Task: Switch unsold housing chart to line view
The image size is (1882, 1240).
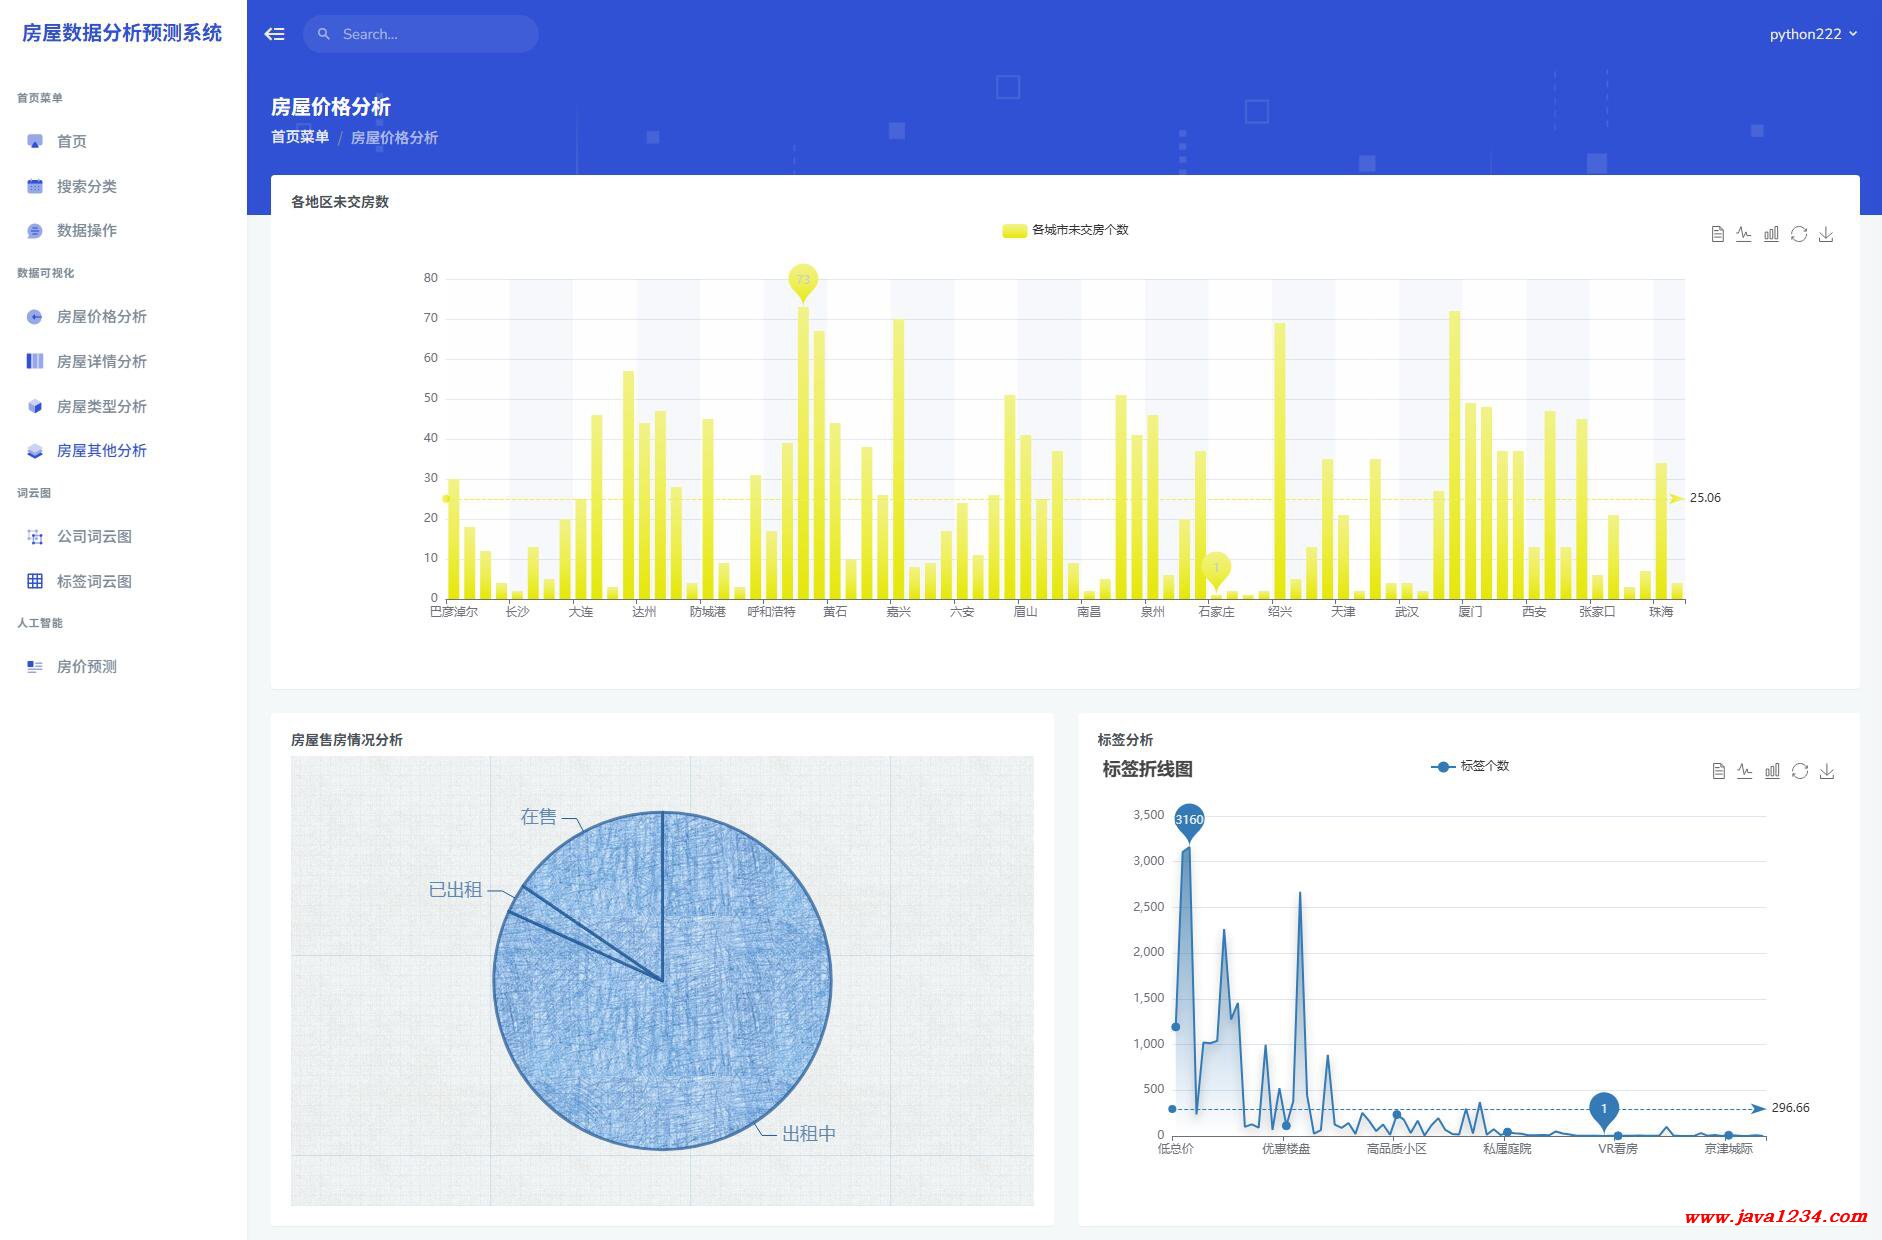Action: 1744,234
